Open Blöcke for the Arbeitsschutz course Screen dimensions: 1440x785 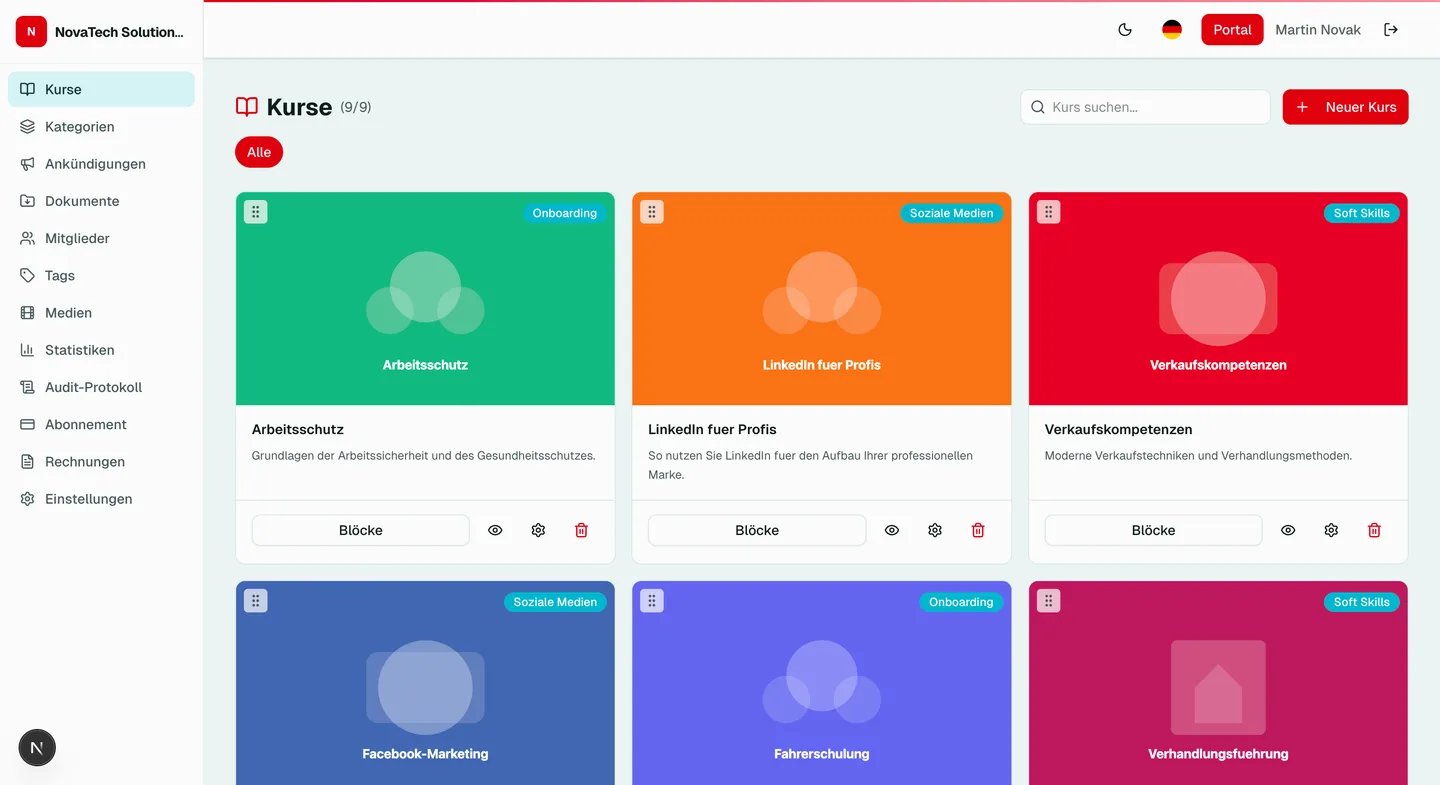point(360,530)
